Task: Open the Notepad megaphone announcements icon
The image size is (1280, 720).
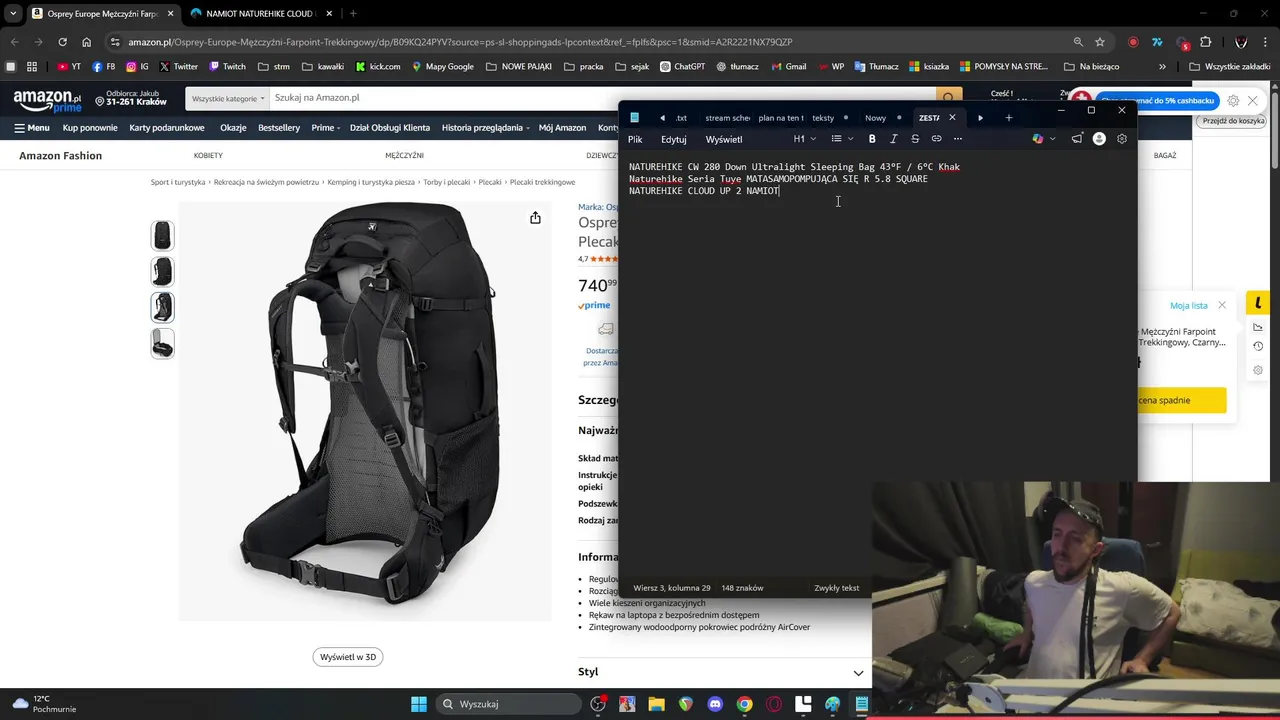Action: pos(1077,139)
